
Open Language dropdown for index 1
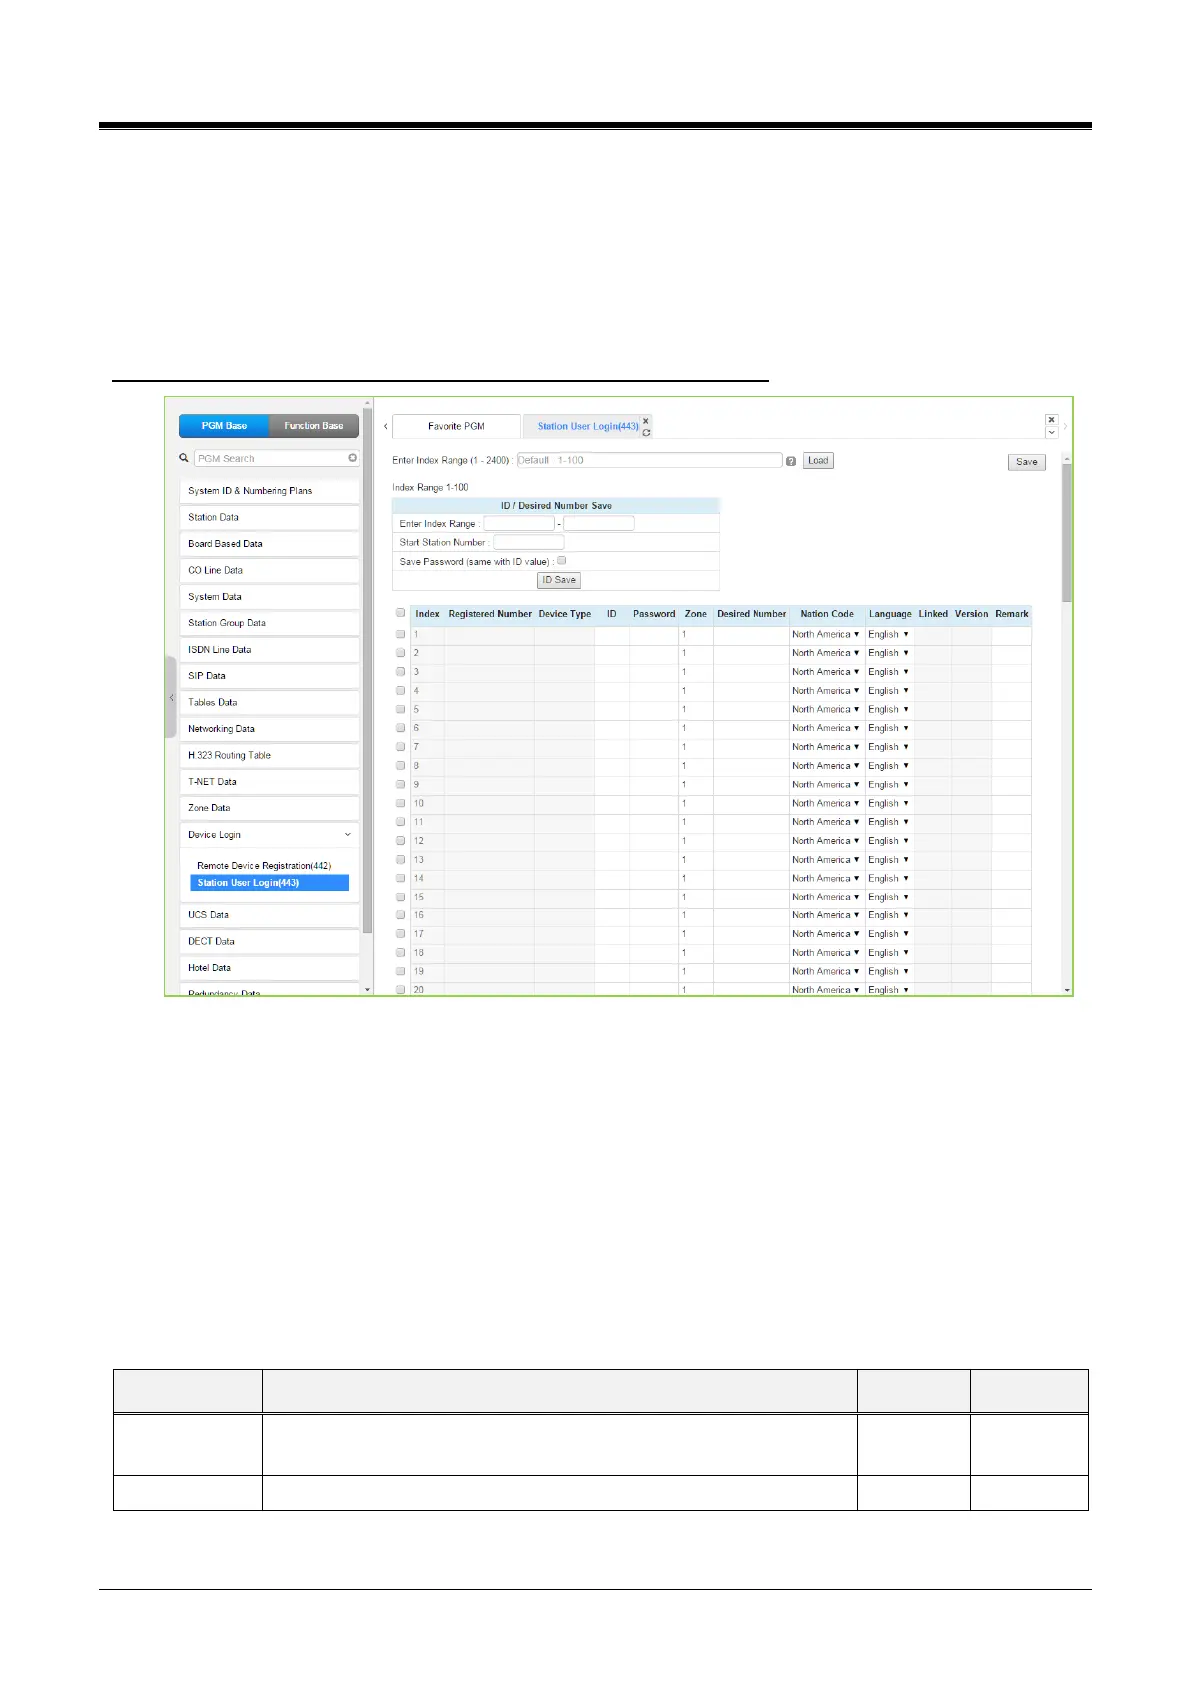coord(889,634)
